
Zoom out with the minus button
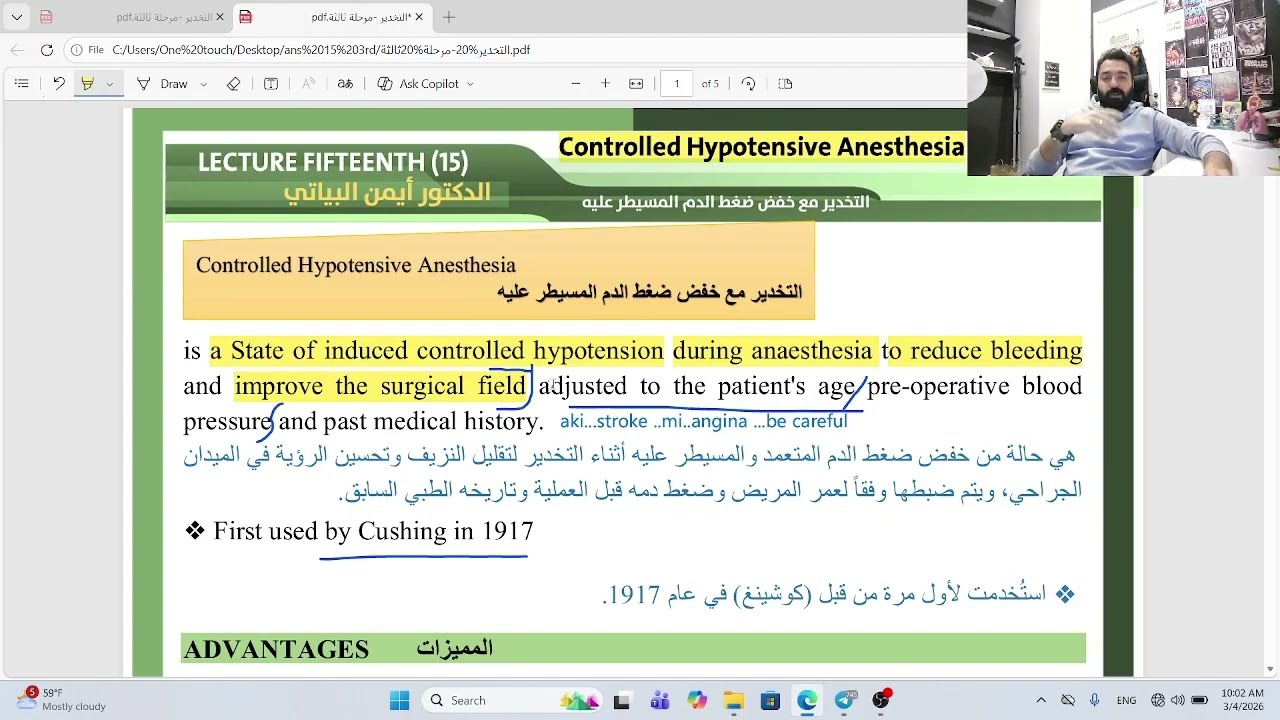point(576,84)
